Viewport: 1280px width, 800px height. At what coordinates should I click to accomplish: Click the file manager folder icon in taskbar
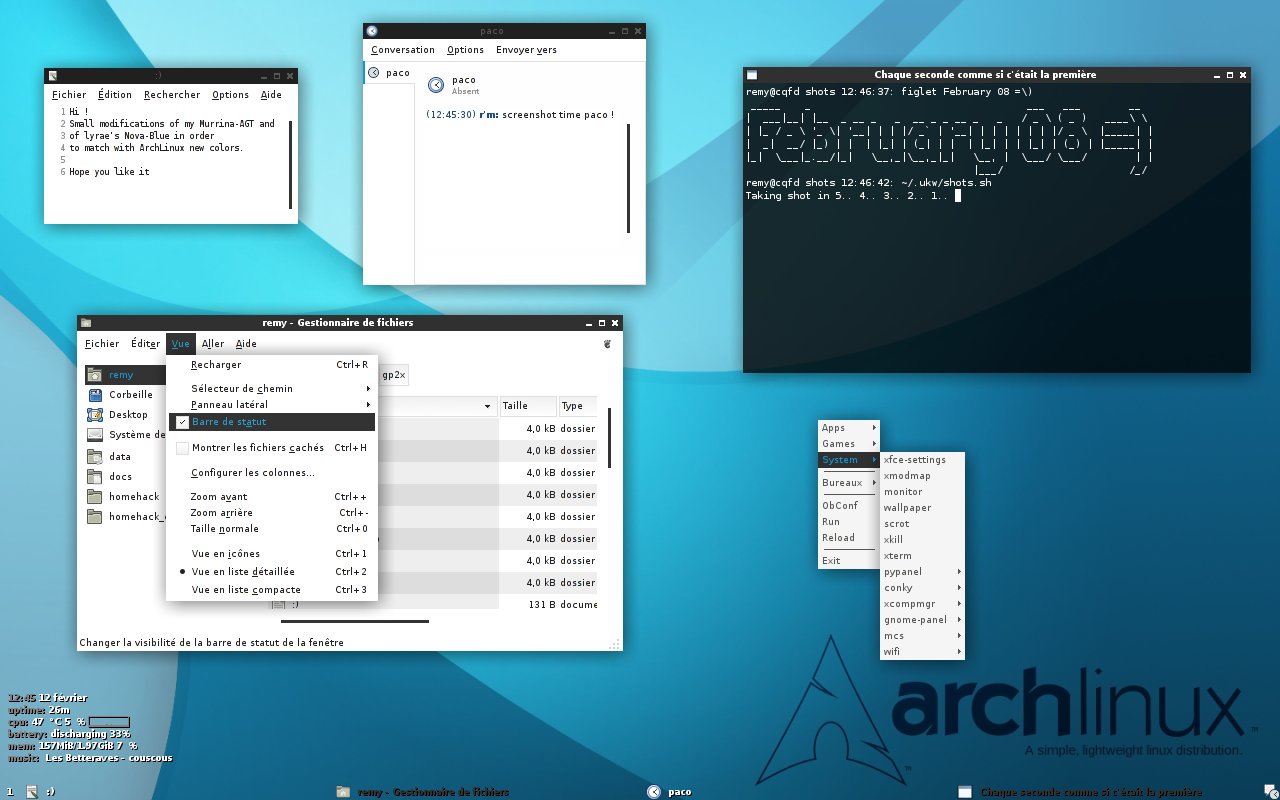[343, 792]
